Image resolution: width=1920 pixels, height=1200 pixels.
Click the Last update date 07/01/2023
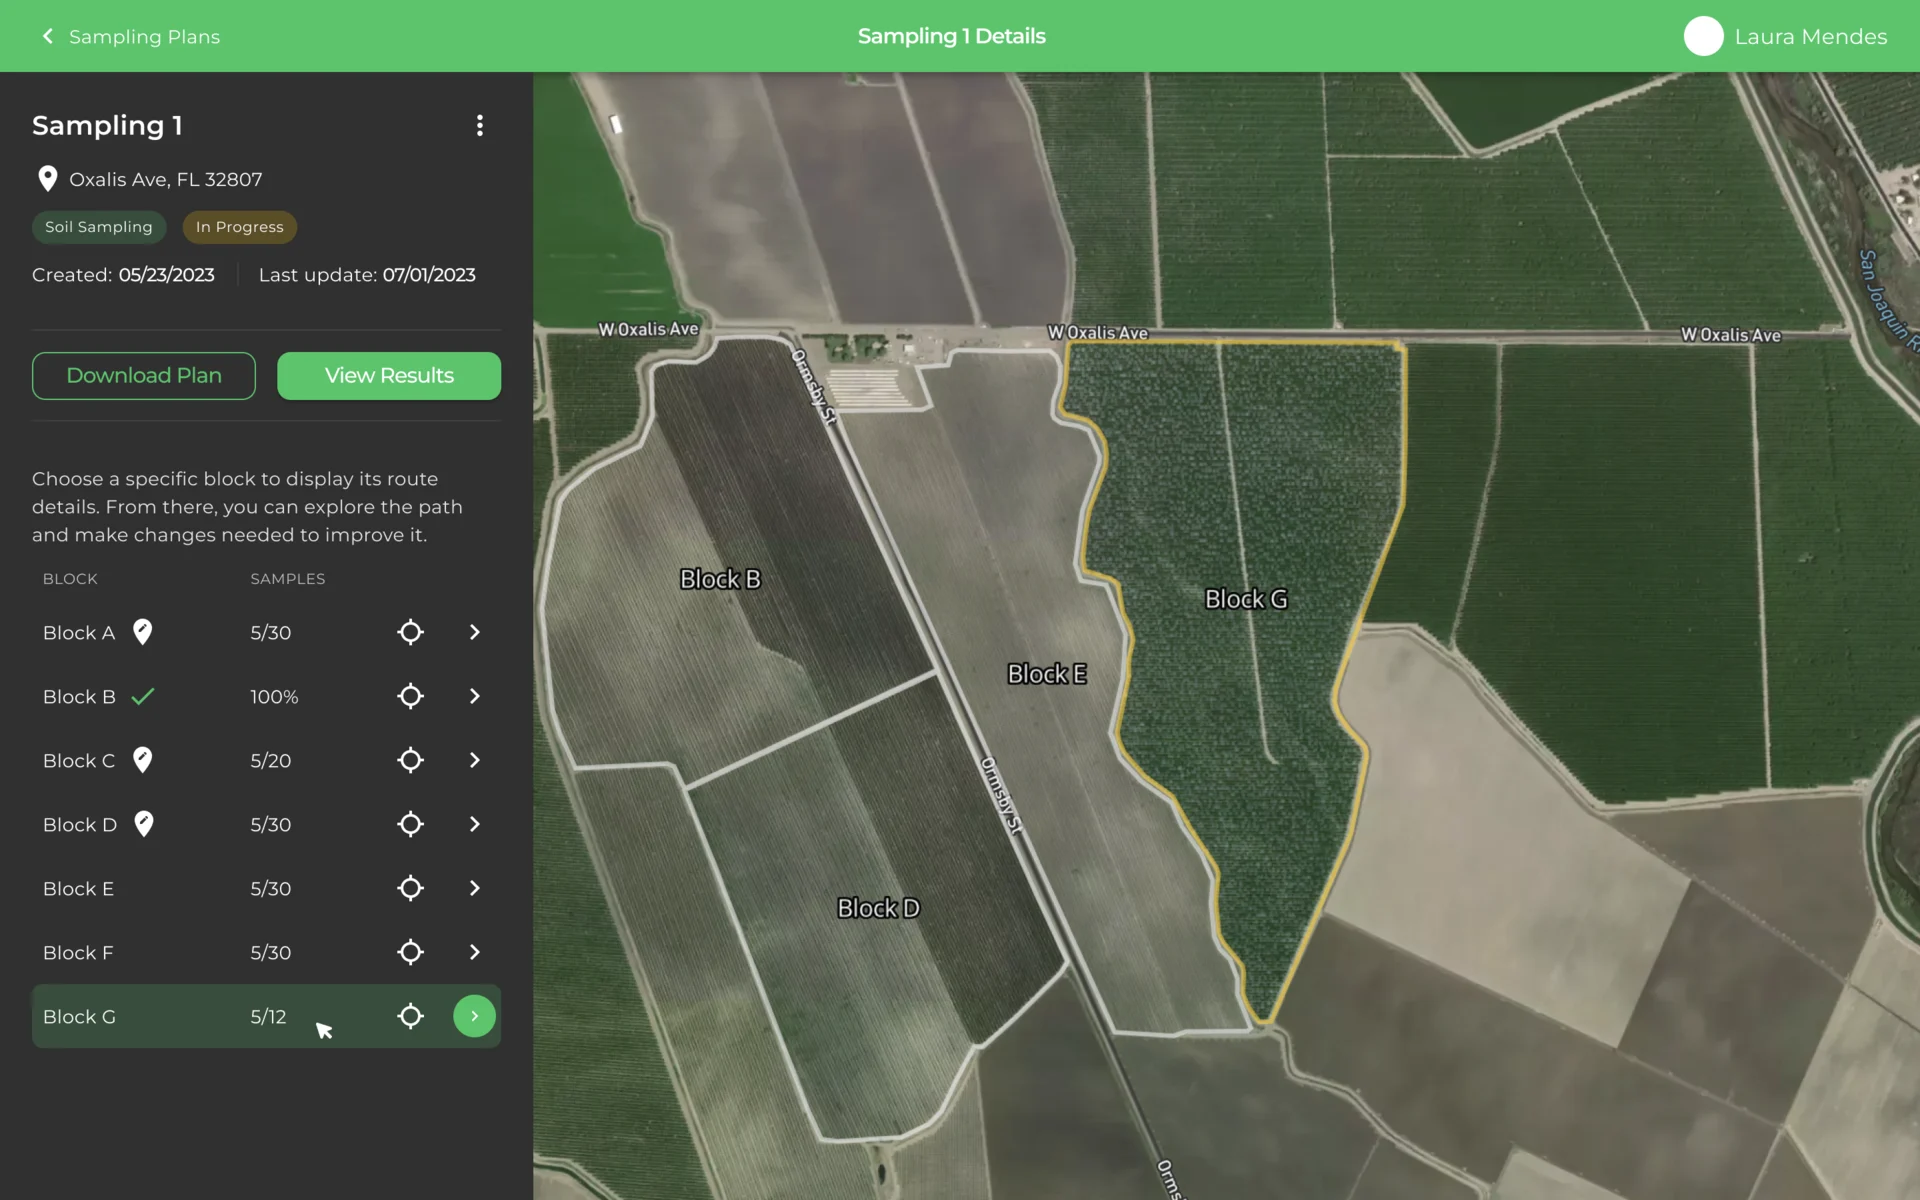(429, 275)
